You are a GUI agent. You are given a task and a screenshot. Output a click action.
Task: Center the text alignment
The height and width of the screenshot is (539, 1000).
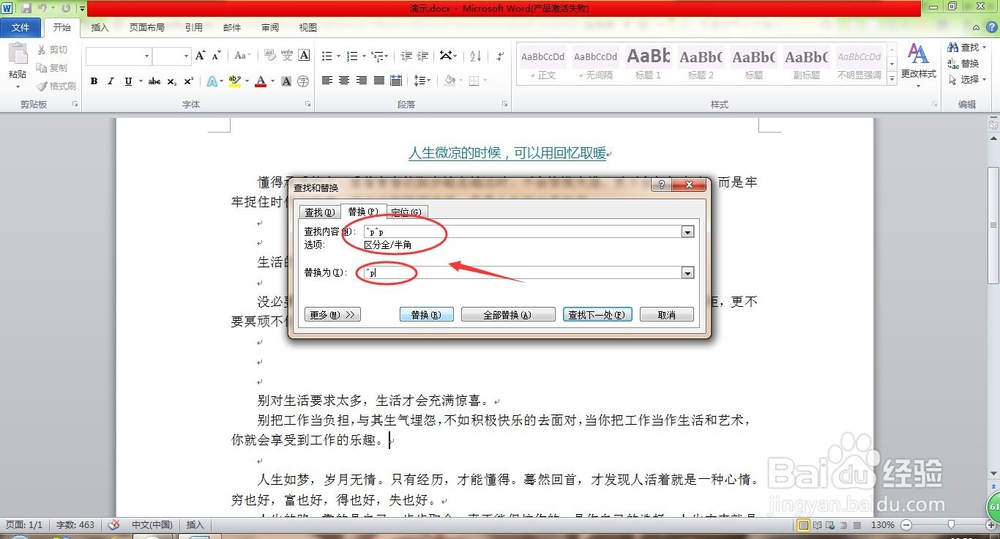click(x=344, y=80)
